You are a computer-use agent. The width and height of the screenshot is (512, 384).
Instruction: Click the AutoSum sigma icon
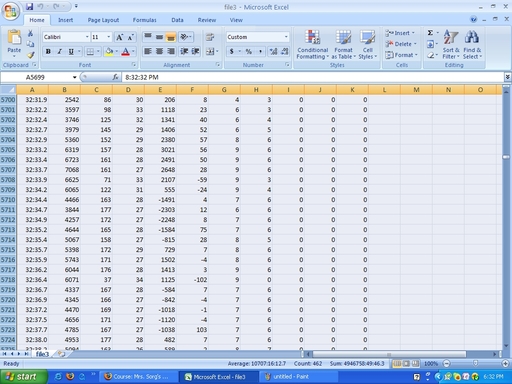tap(430, 33)
